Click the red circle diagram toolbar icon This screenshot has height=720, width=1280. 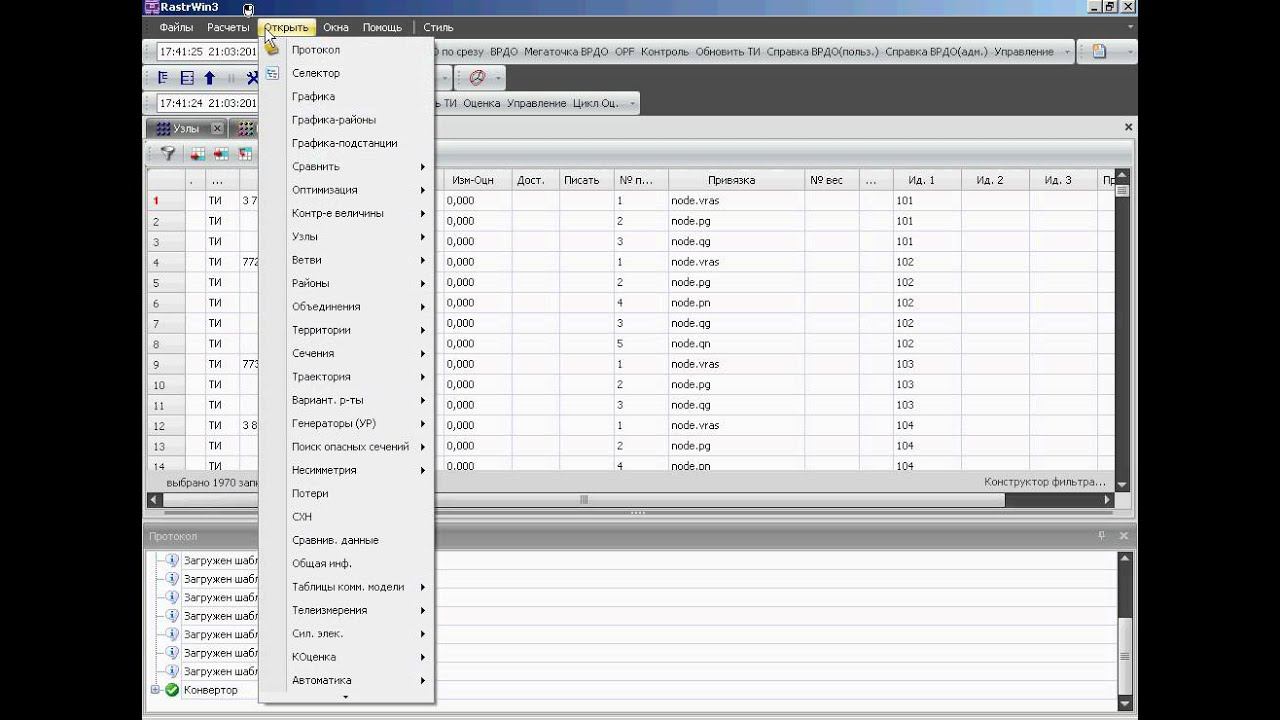point(477,78)
